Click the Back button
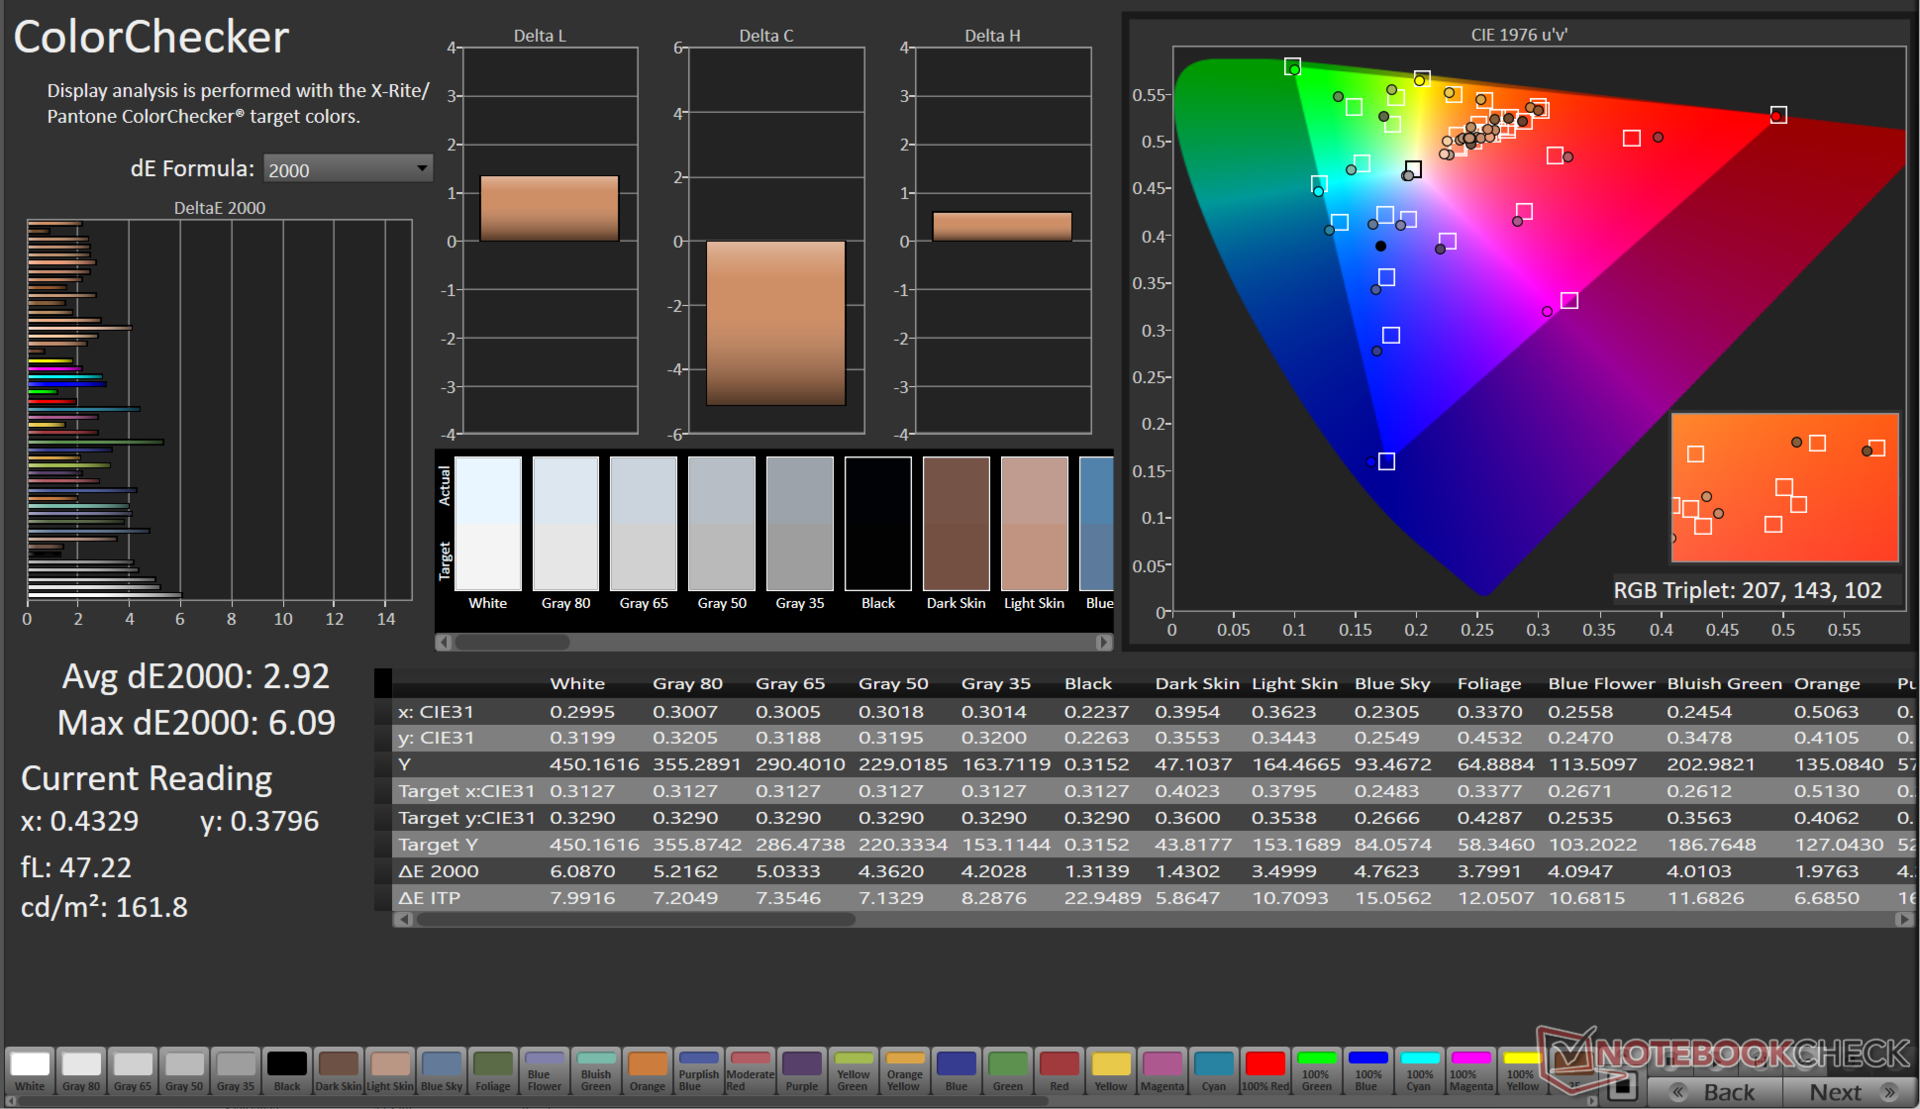This screenshot has width=1920, height=1109. click(1716, 1092)
